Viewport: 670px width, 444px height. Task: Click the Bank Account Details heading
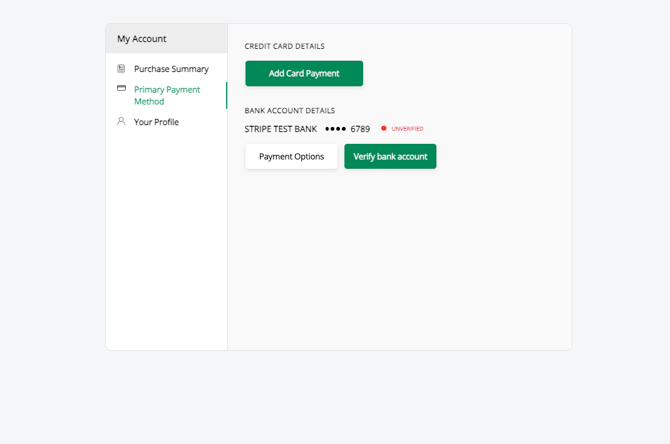pyautogui.click(x=290, y=110)
